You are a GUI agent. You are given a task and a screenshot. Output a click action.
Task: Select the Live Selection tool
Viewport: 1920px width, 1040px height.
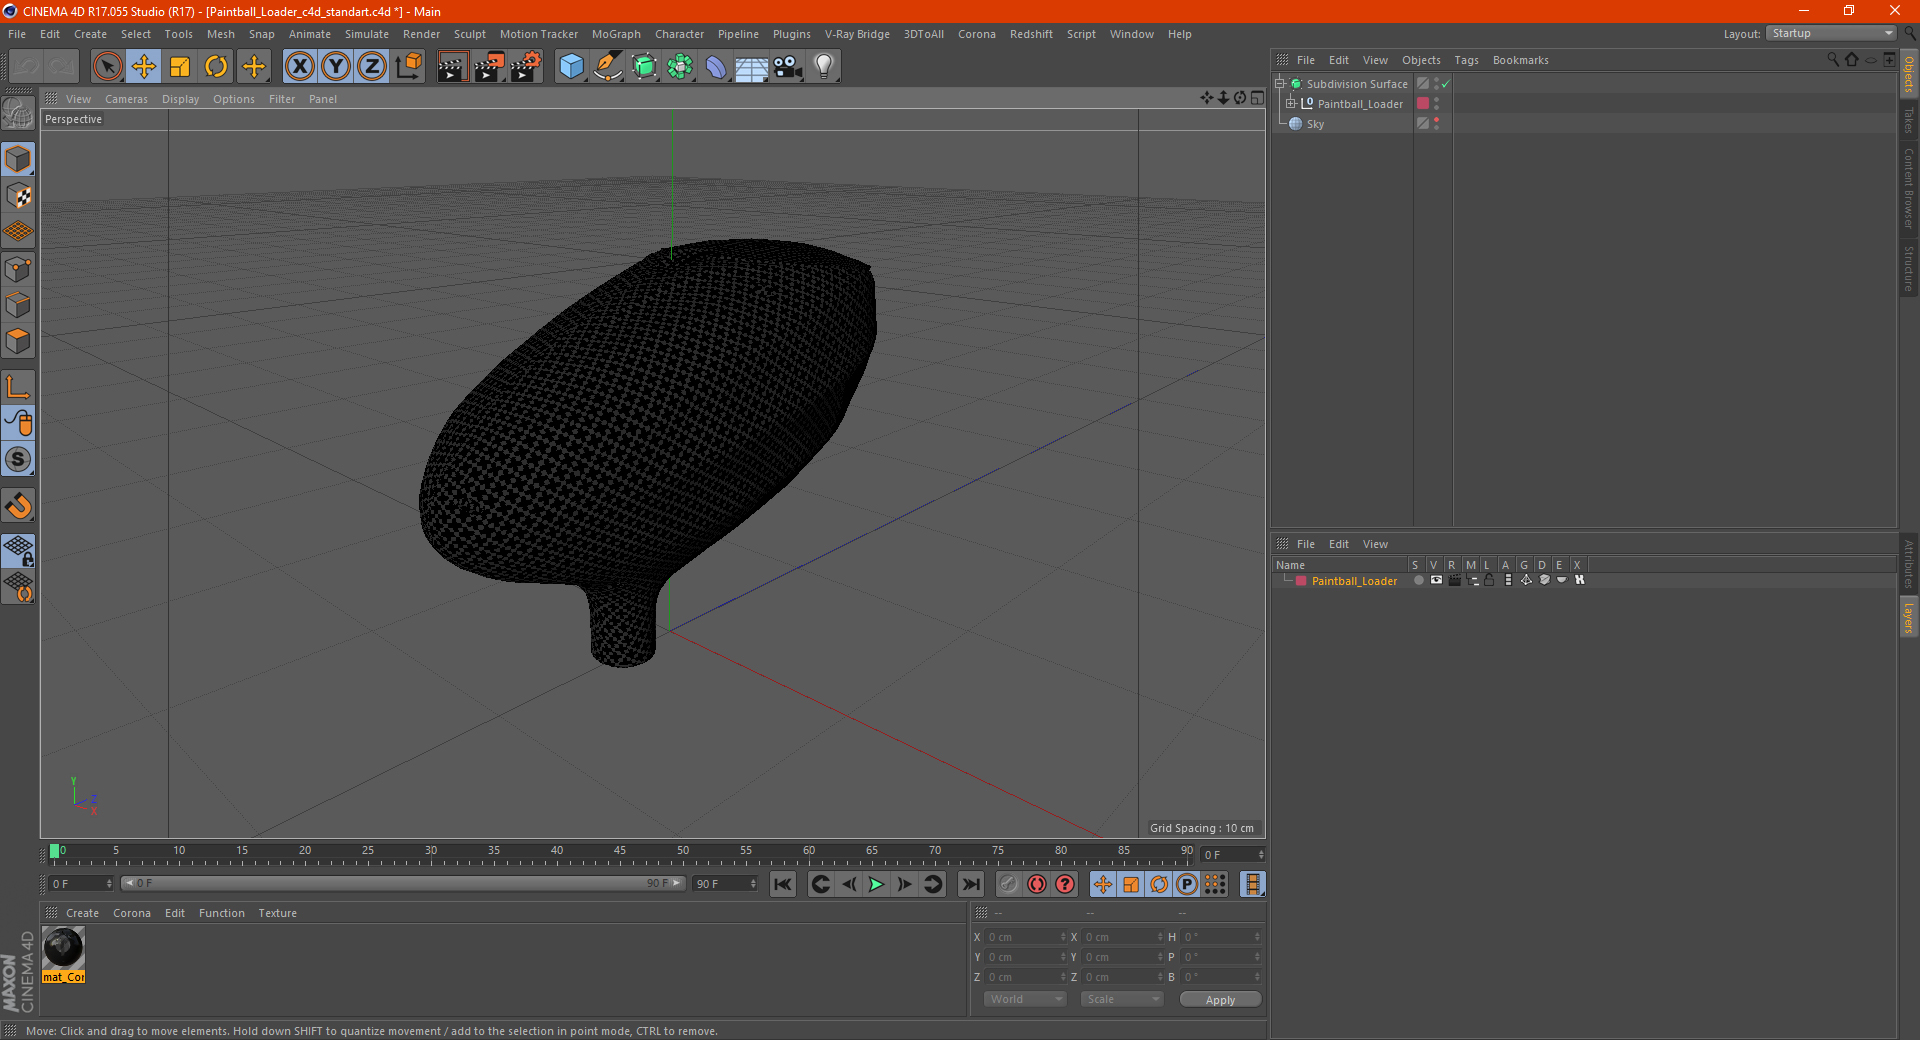click(107, 67)
